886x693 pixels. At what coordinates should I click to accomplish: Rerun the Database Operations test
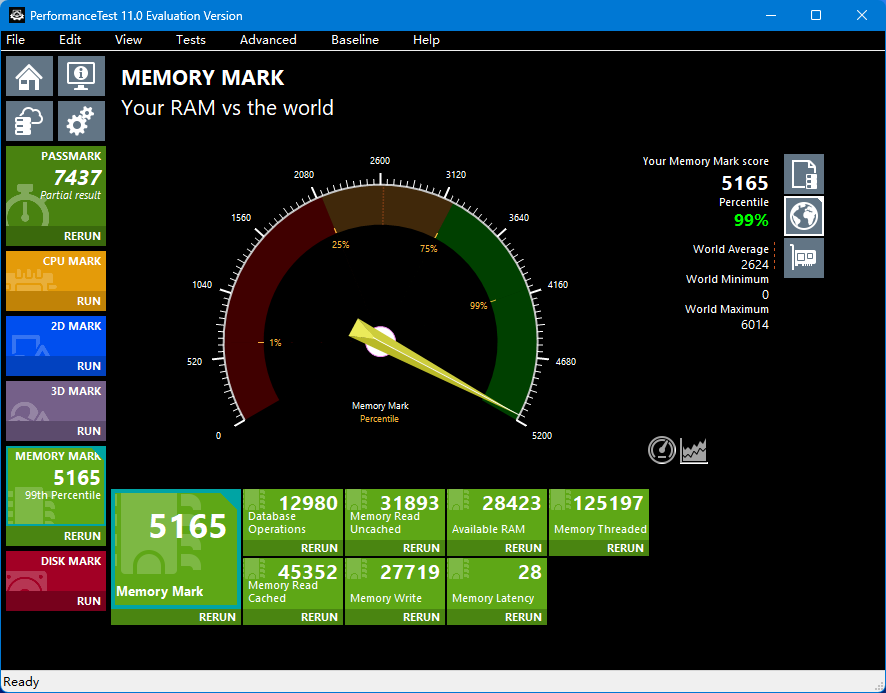click(x=319, y=548)
